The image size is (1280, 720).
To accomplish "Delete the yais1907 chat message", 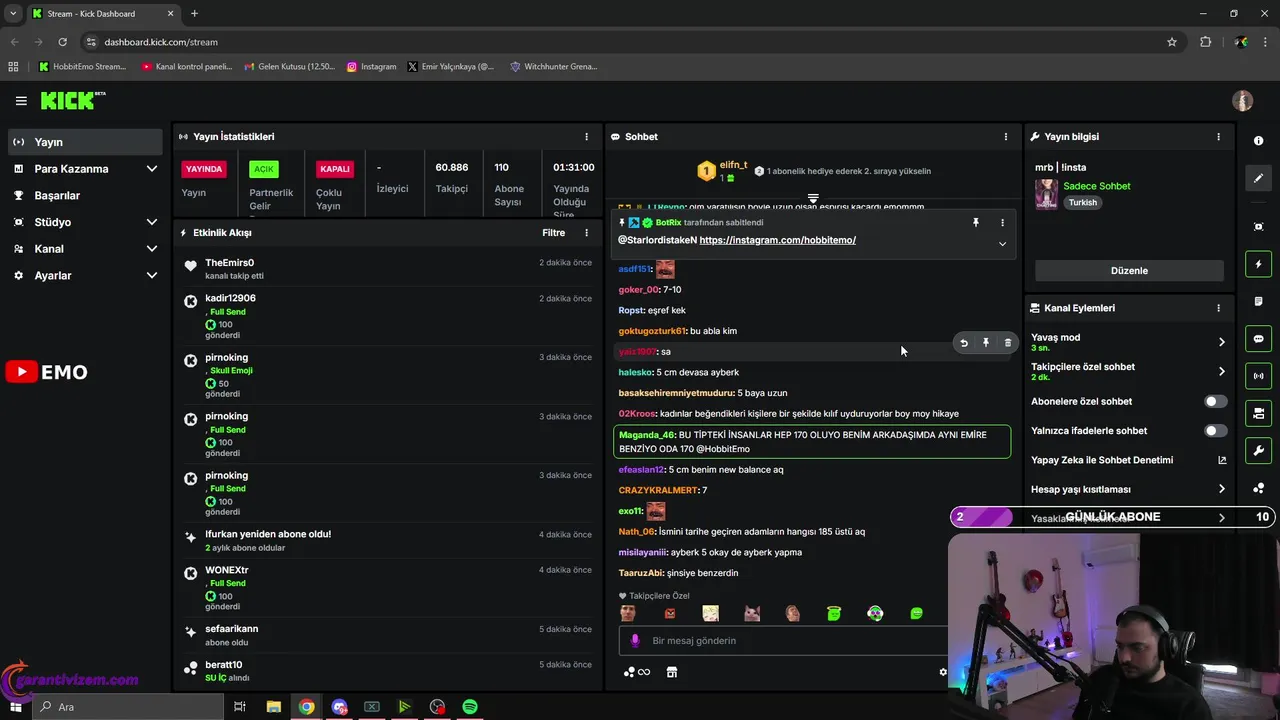I will pos(1008,343).
